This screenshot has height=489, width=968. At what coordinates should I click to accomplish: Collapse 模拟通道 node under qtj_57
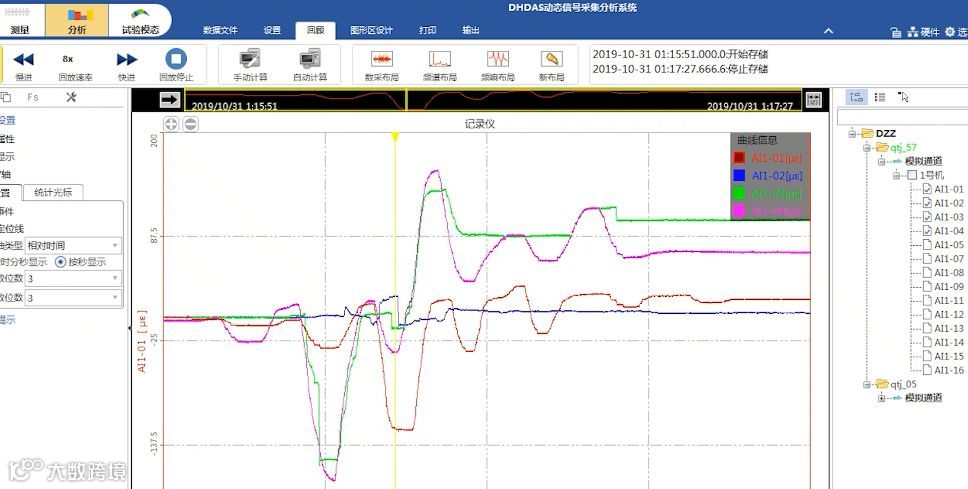click(x=882, y=161)
